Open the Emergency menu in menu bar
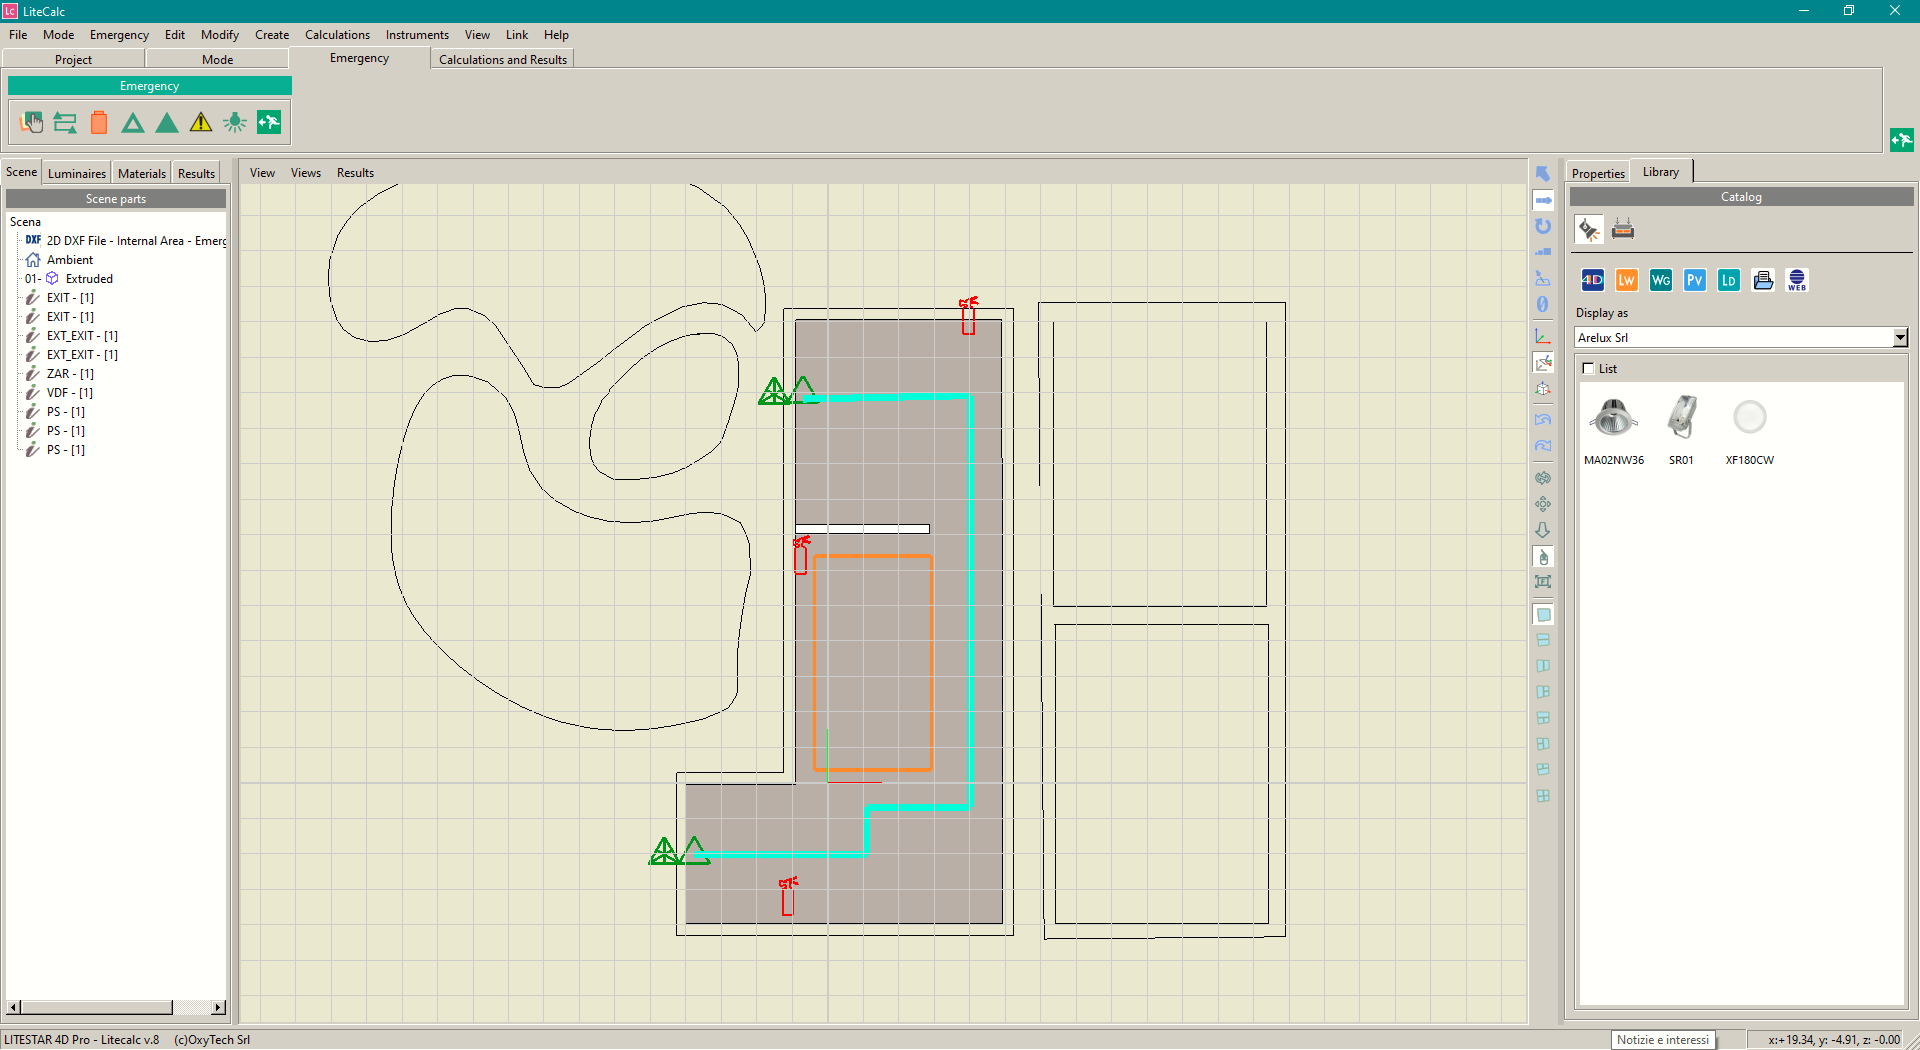The width and height of the screenshot is (1920, 1050). 119,35
